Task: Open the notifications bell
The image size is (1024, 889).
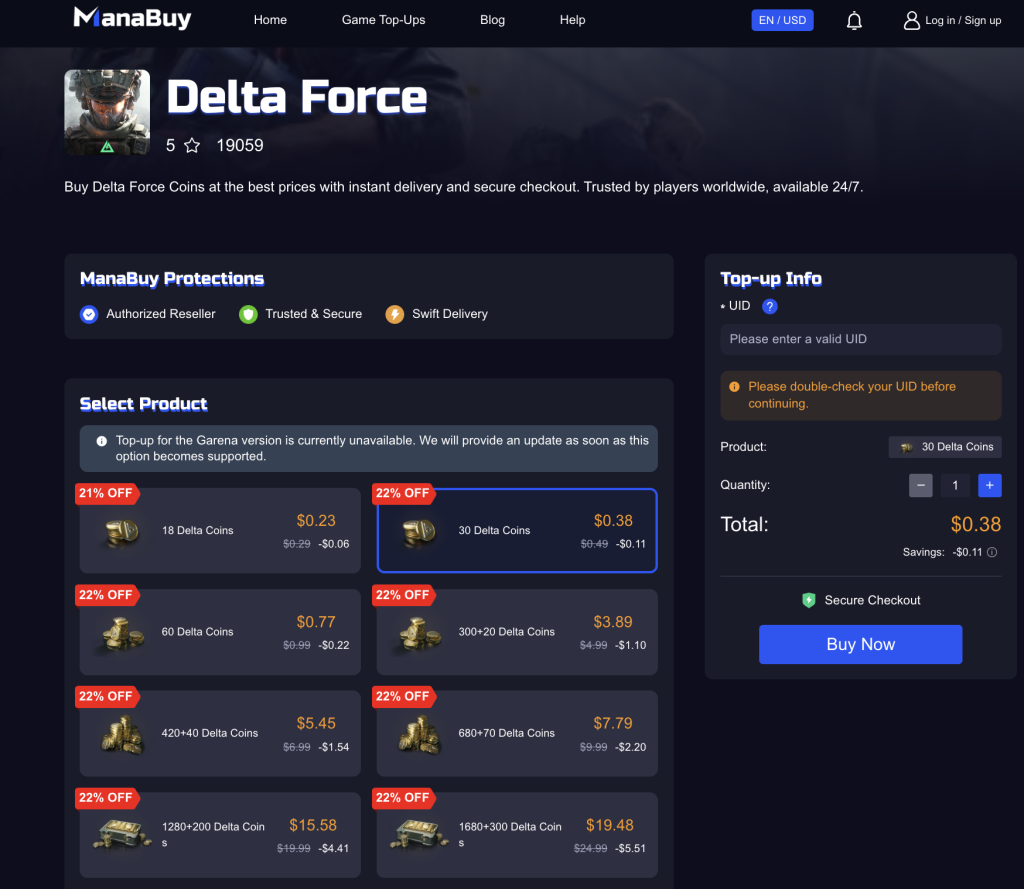Action: (x=854, y=20)
